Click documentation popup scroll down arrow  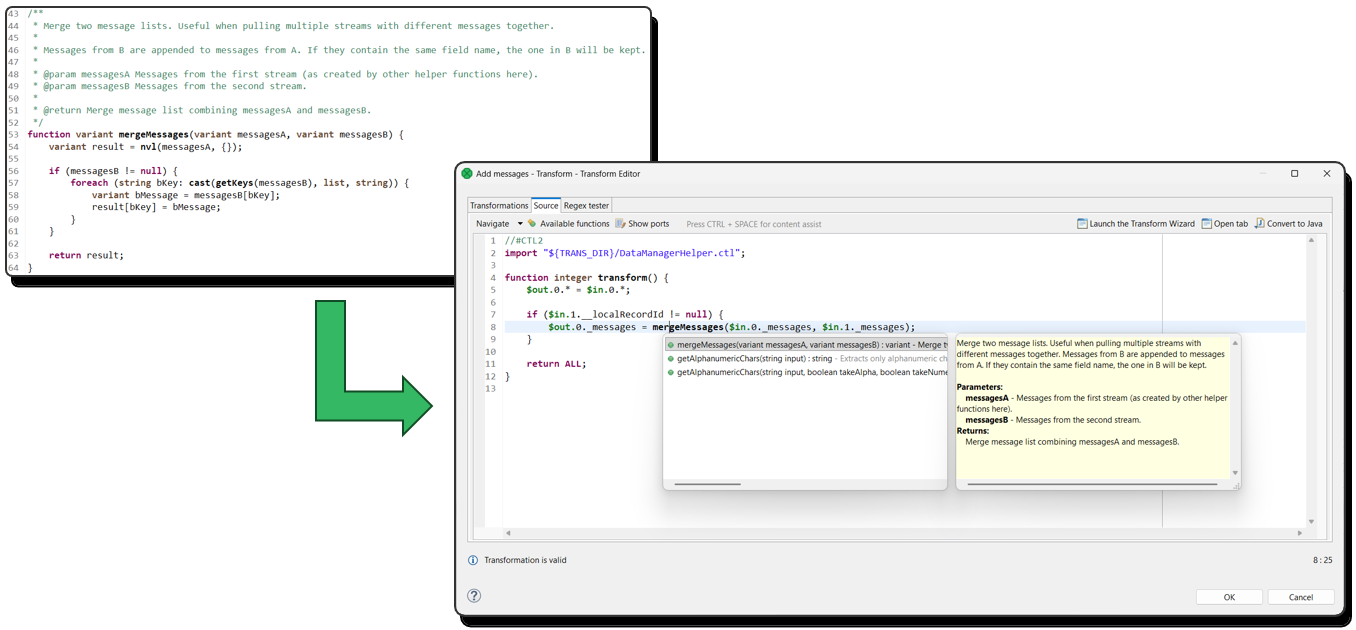click(x=1235, y=473)
